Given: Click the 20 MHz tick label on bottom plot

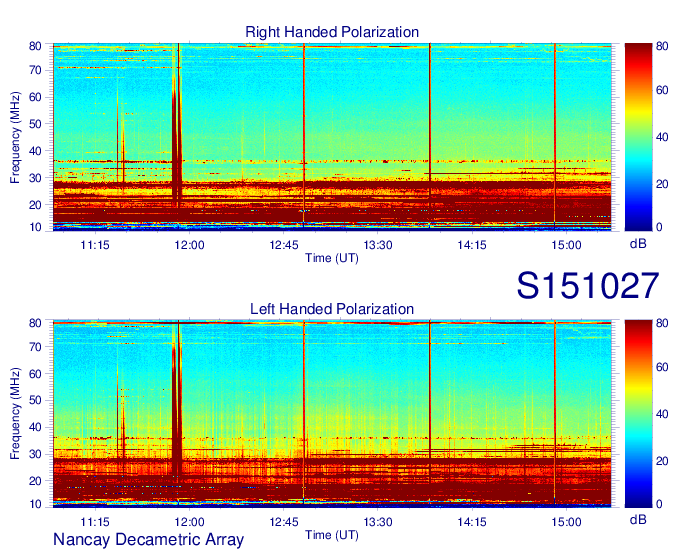Looking at the screenshot, I should tap(35, 481).
